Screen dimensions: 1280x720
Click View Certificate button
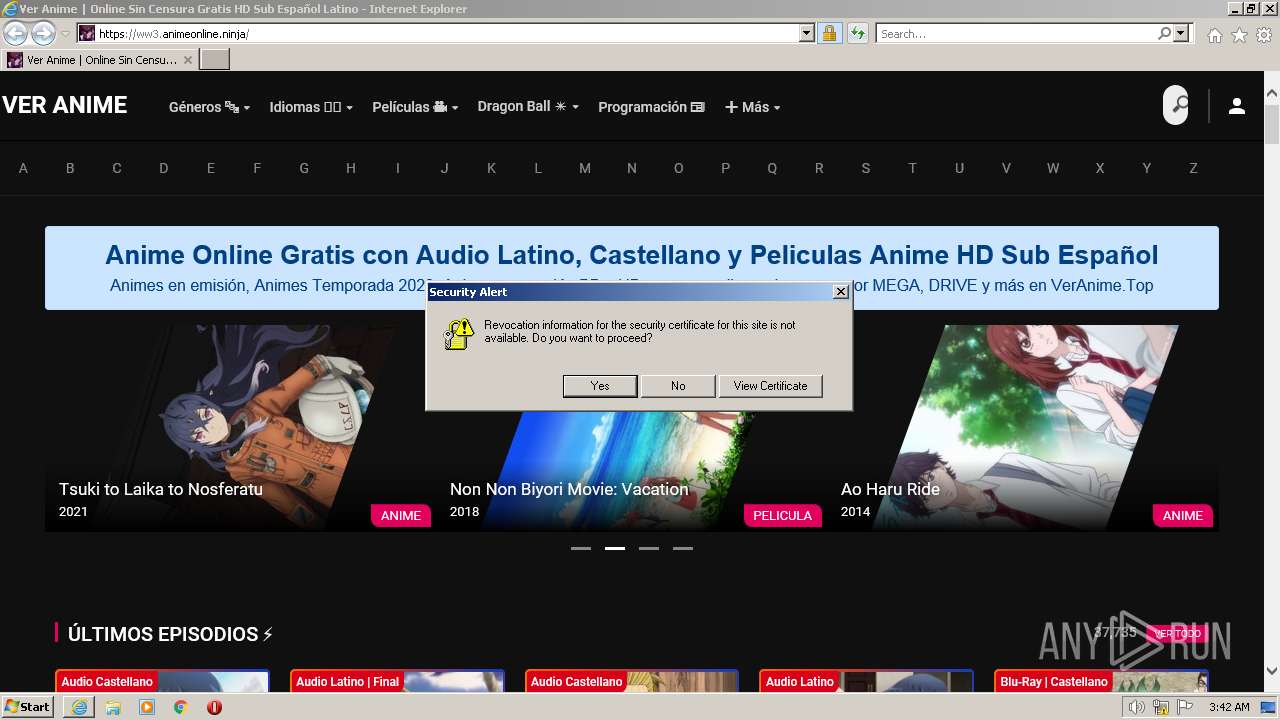770,386
